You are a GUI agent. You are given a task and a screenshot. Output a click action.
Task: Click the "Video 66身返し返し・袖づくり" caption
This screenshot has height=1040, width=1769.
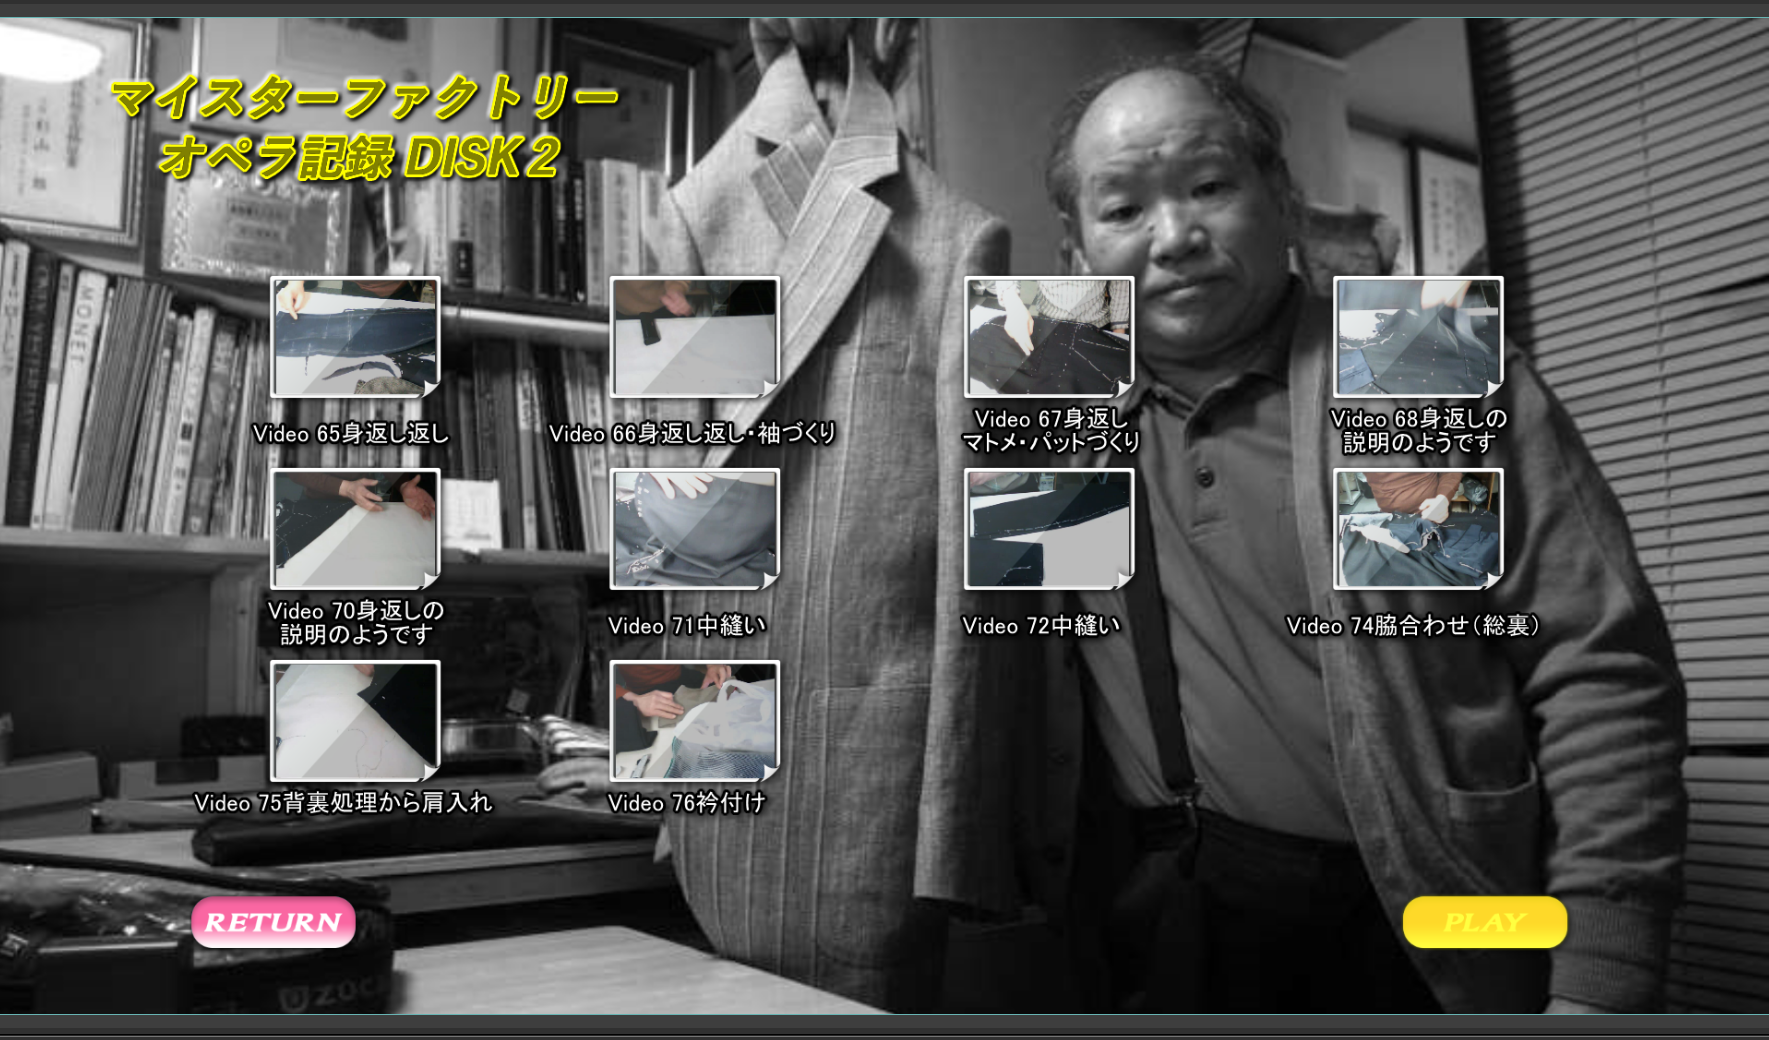(x=692, y=434)
